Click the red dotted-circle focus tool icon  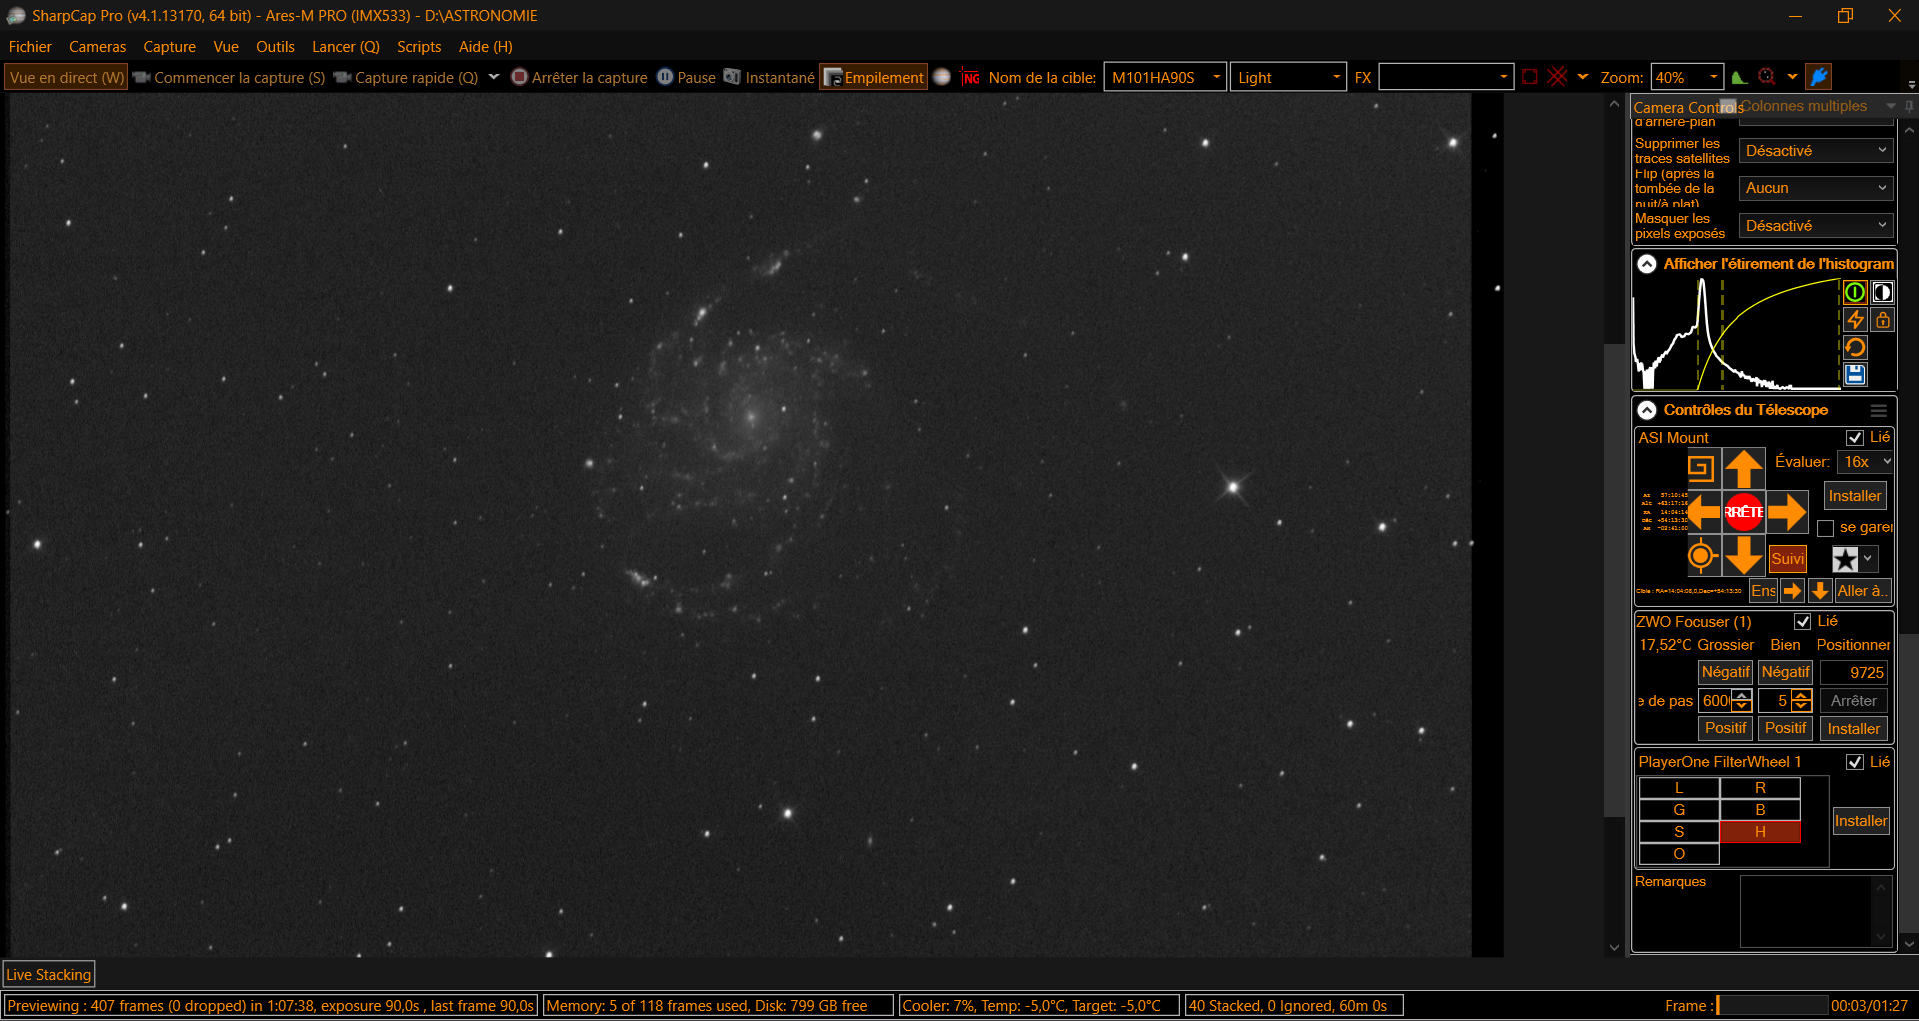tap(1767, 77)
